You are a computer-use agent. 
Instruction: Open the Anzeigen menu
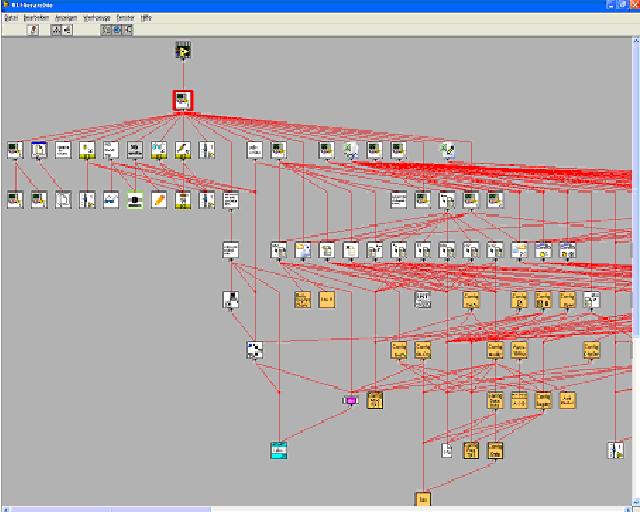[66, 18]
